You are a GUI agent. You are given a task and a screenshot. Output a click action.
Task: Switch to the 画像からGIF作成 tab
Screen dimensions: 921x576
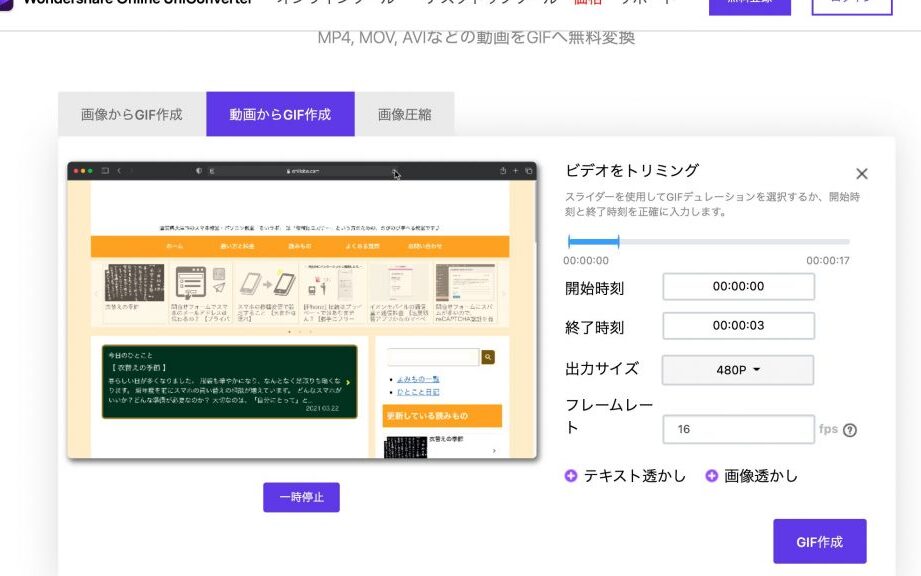(132, 114)
